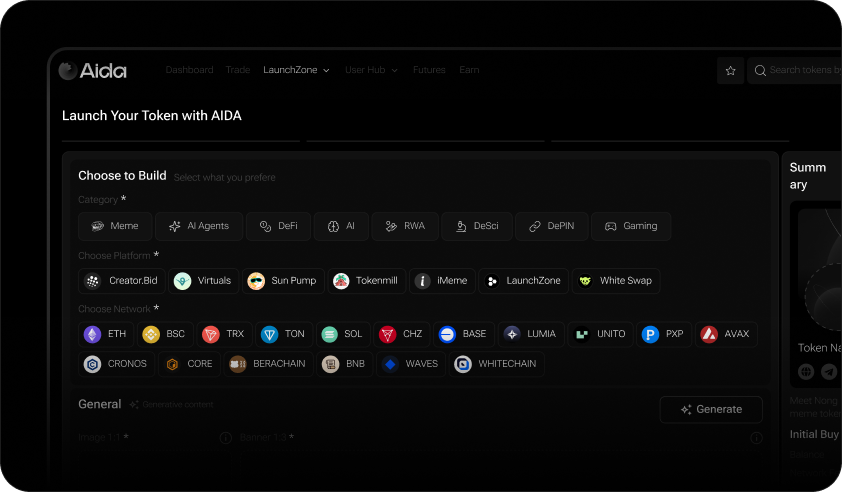This screenshot has height=492, width=842.
Task: Pick the TON network icon
Action: pos(269,334)
